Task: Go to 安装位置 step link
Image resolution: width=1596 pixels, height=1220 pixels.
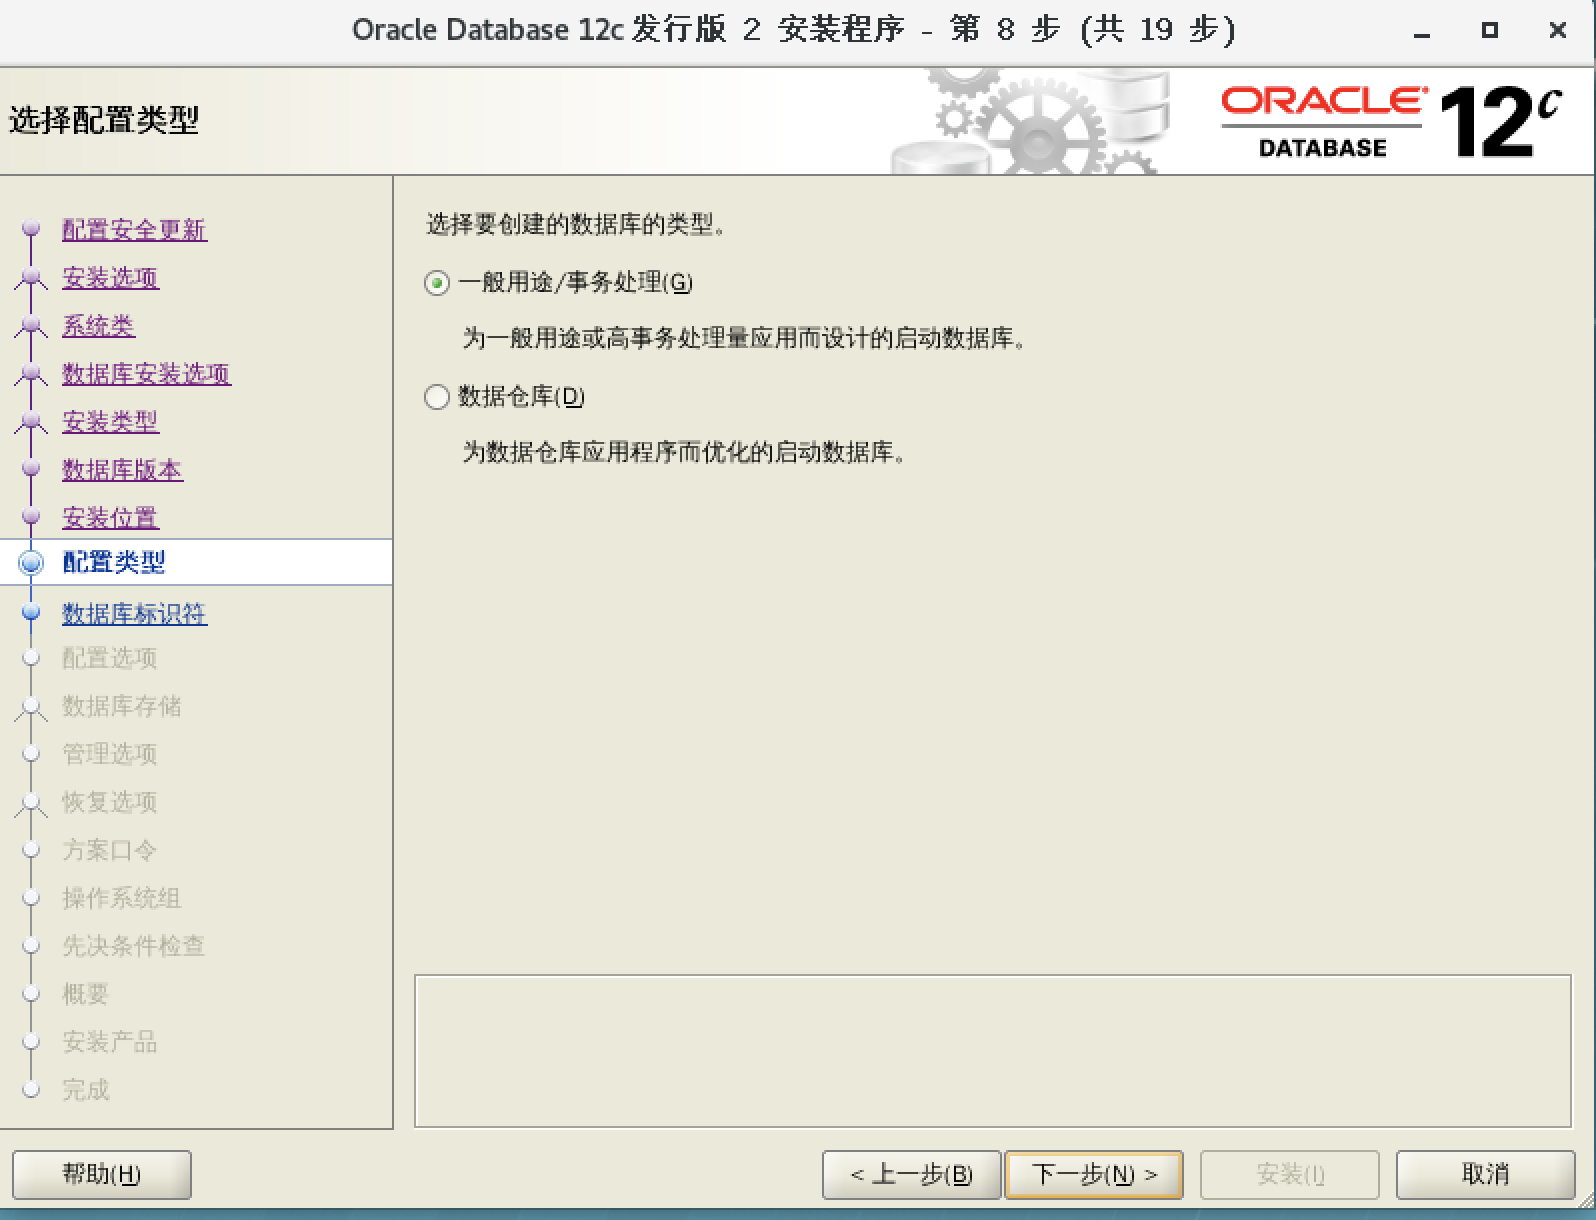Action: pos(110,518)
